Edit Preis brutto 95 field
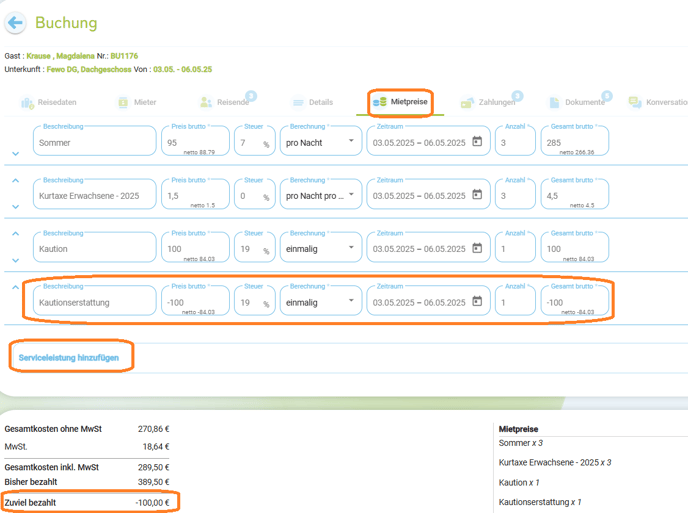Viewport: 688px width, 513px height. [x=195, y=141]
